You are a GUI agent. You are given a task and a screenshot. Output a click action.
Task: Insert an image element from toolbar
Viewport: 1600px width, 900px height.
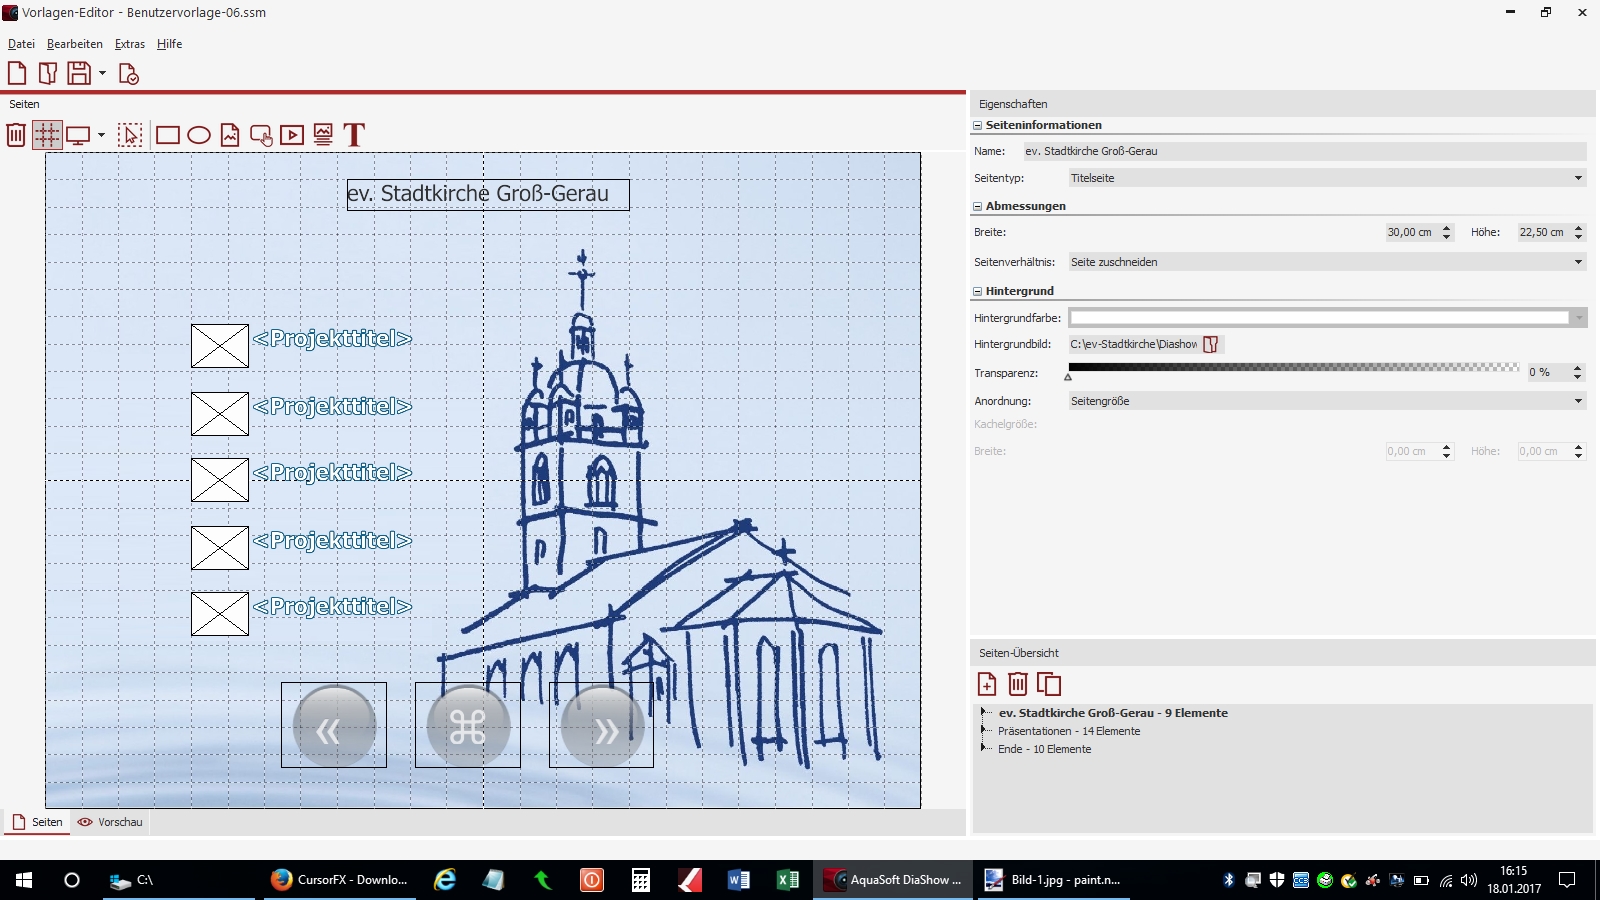230,135
